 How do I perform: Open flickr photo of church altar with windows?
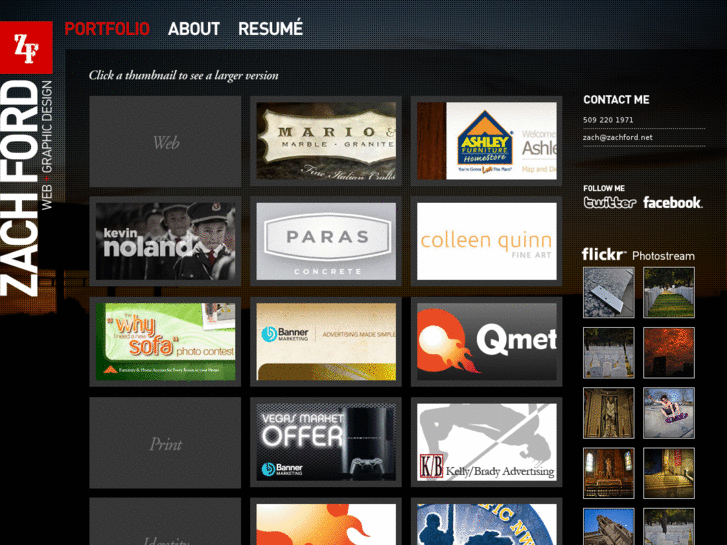click(x=608, y=473)
